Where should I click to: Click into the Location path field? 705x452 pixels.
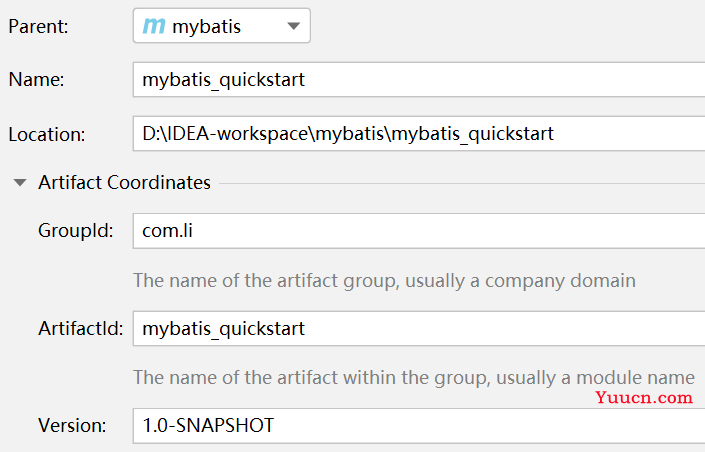coord(419,134)
